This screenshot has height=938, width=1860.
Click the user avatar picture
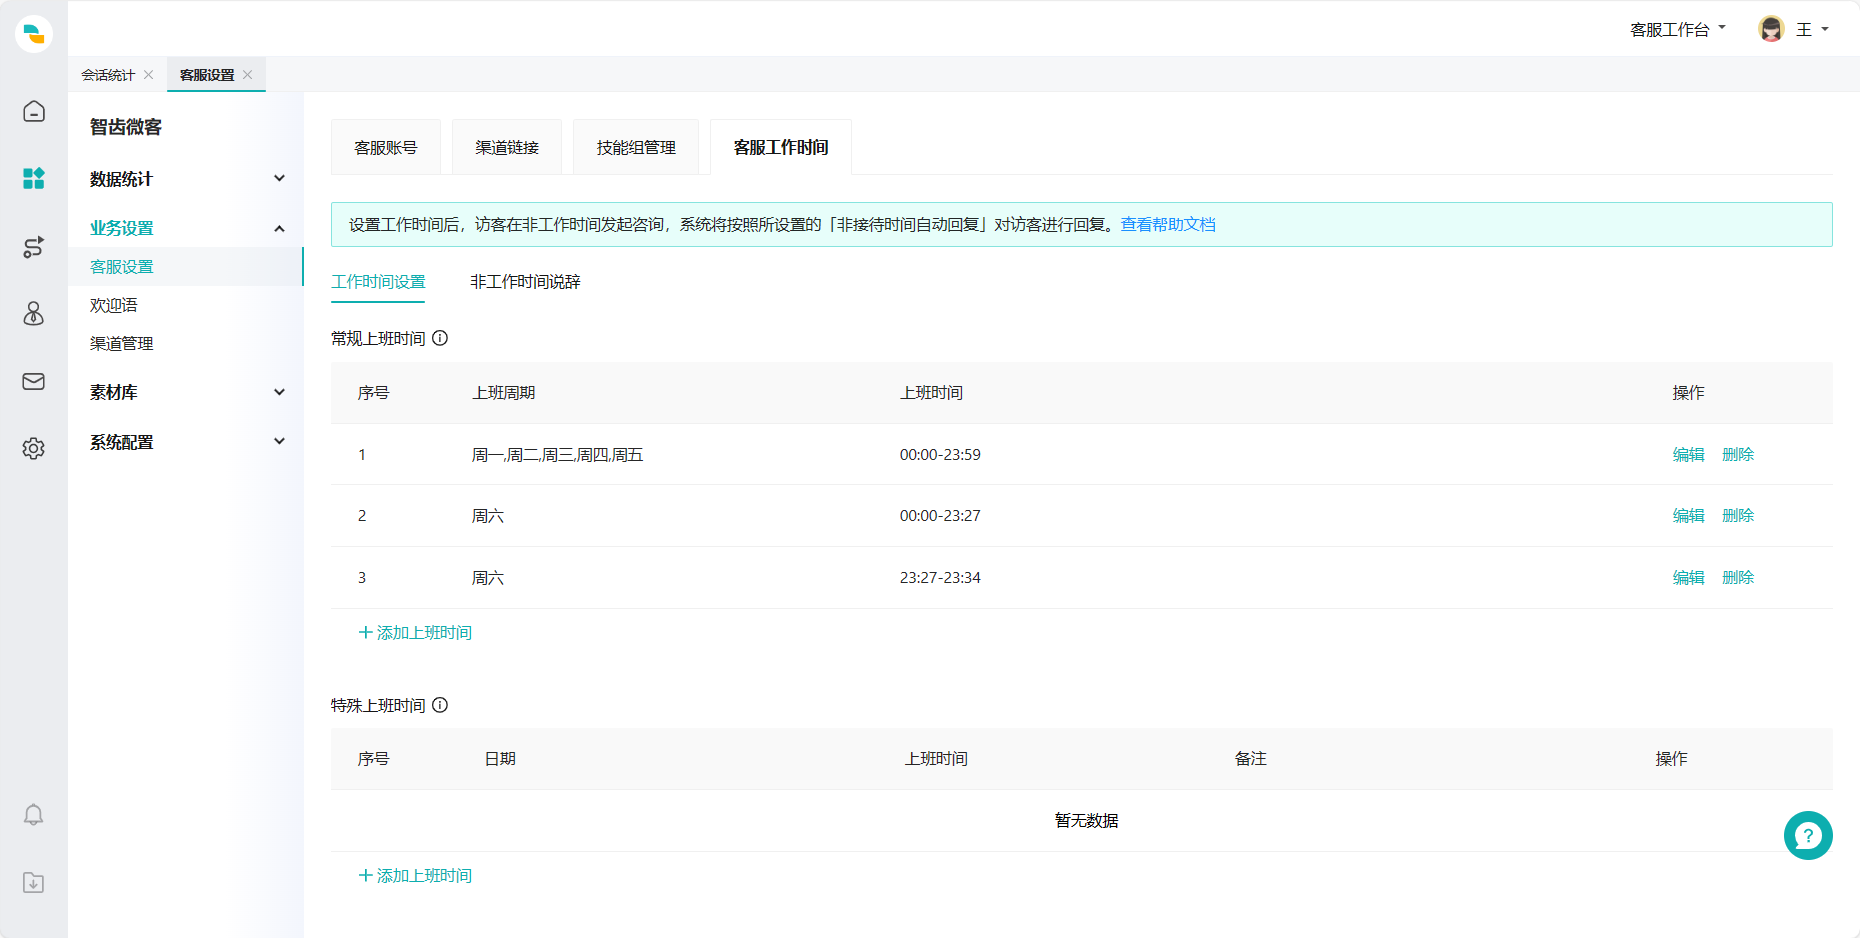(1771, 29)
